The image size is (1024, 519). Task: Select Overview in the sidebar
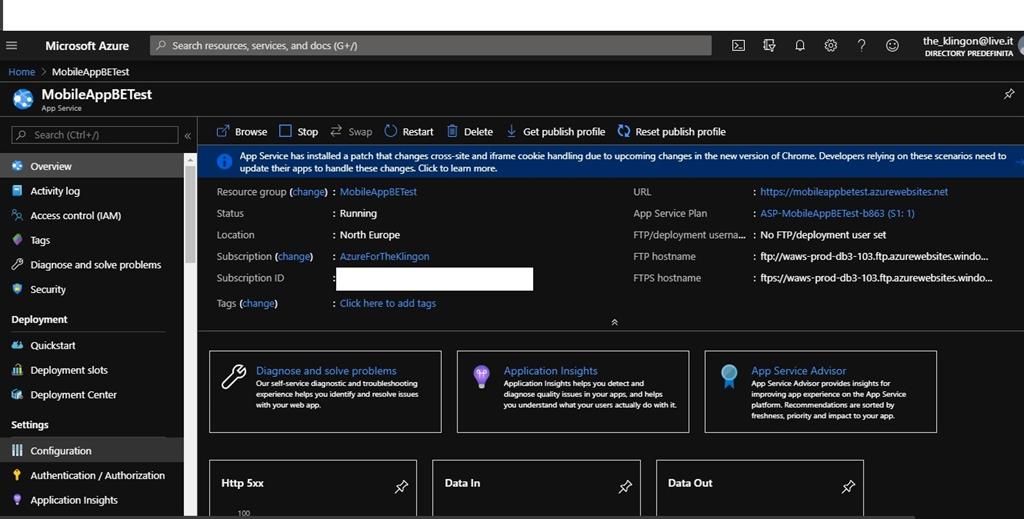pyautogui.click(x=92, y=166)
